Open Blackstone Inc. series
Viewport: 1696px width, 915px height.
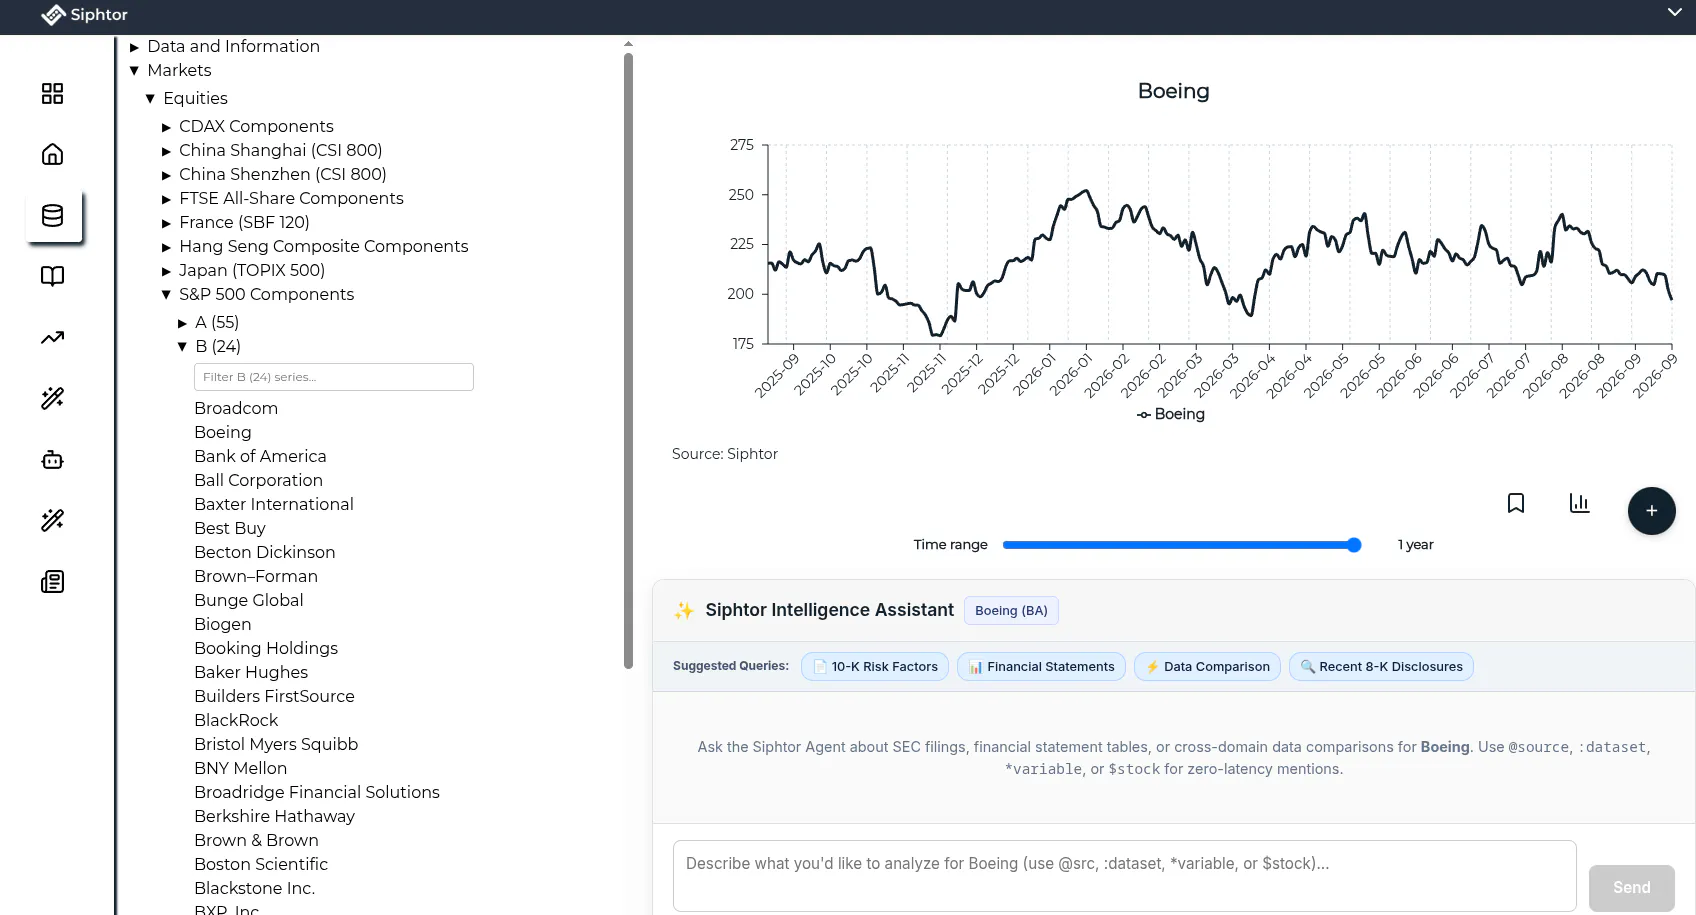(255, 888)
